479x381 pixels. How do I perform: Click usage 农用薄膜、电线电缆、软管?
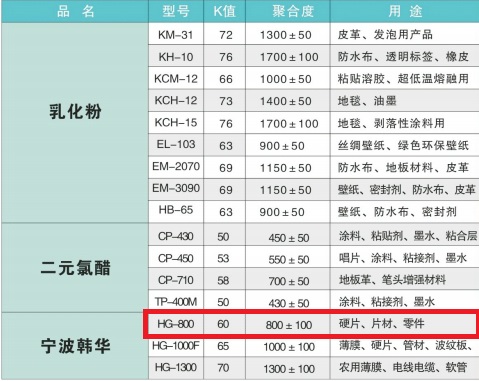[x=403, y=367]
